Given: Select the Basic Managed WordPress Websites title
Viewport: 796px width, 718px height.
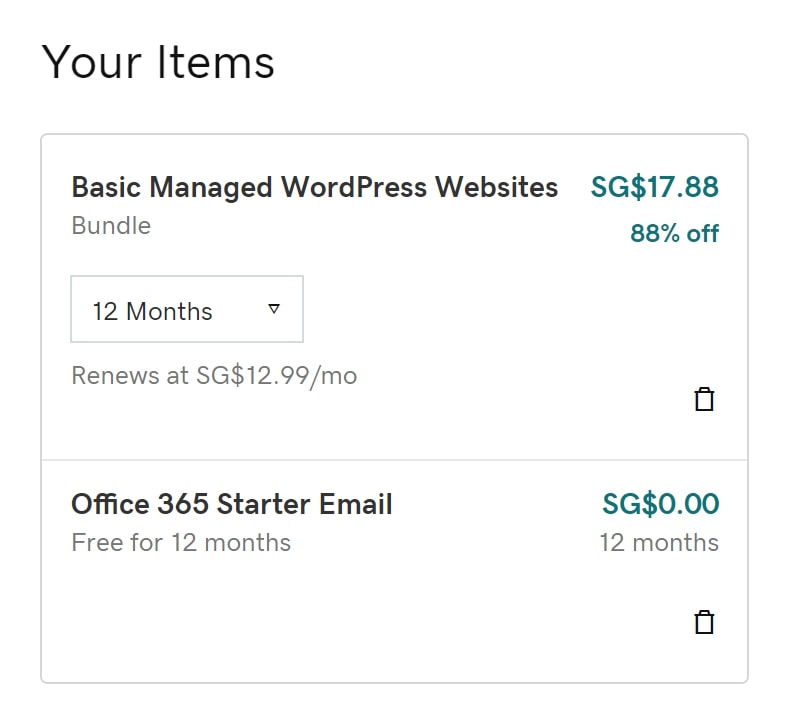Looking at the screenshot, I should (x=315, y=187).
